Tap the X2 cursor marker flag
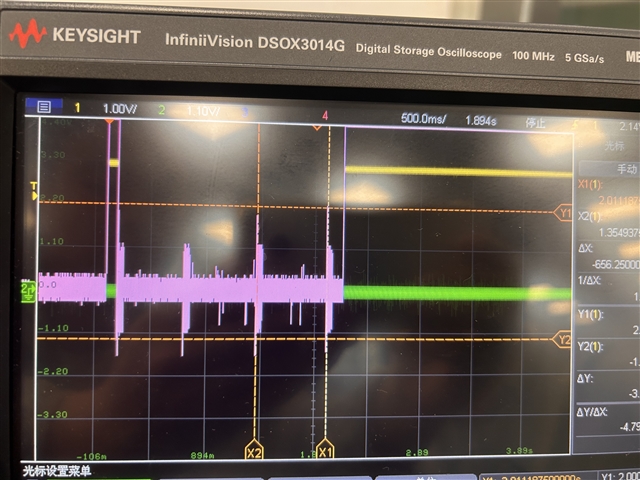This screenshot has width=640, height=480. [x=254, y=449]
